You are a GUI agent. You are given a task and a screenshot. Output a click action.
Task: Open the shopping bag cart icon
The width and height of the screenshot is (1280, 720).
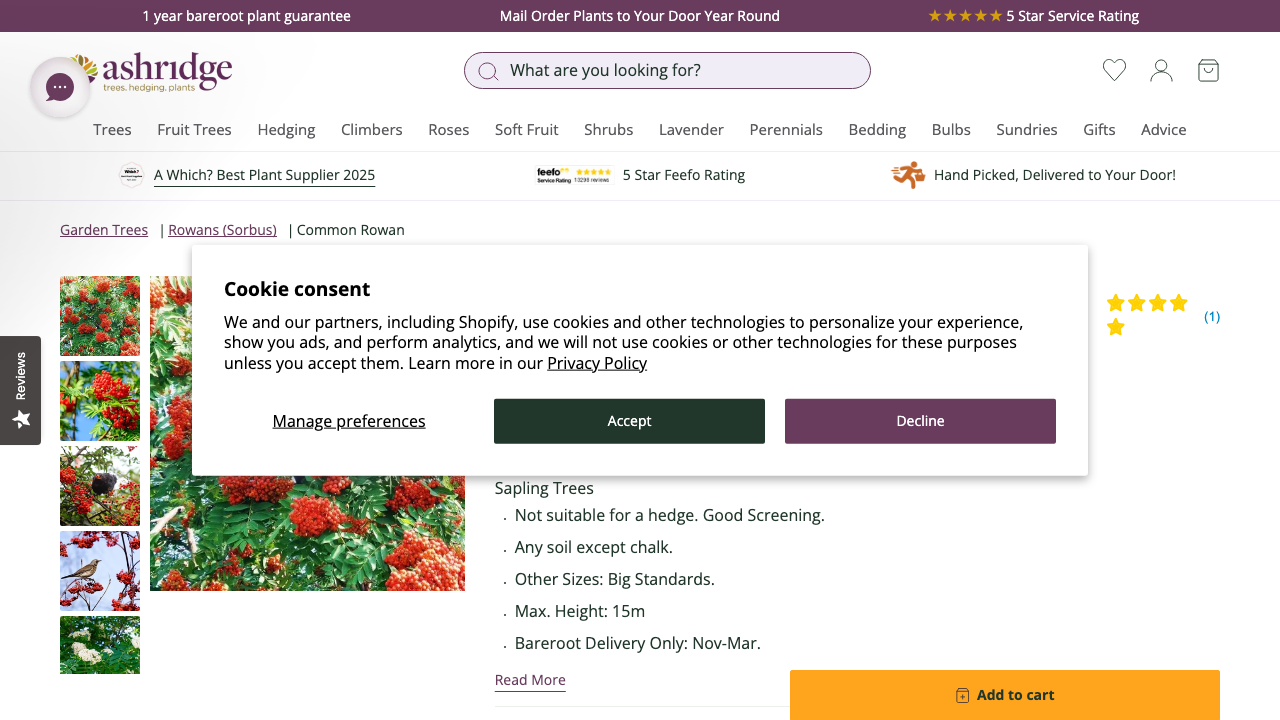pos(1208,70)
